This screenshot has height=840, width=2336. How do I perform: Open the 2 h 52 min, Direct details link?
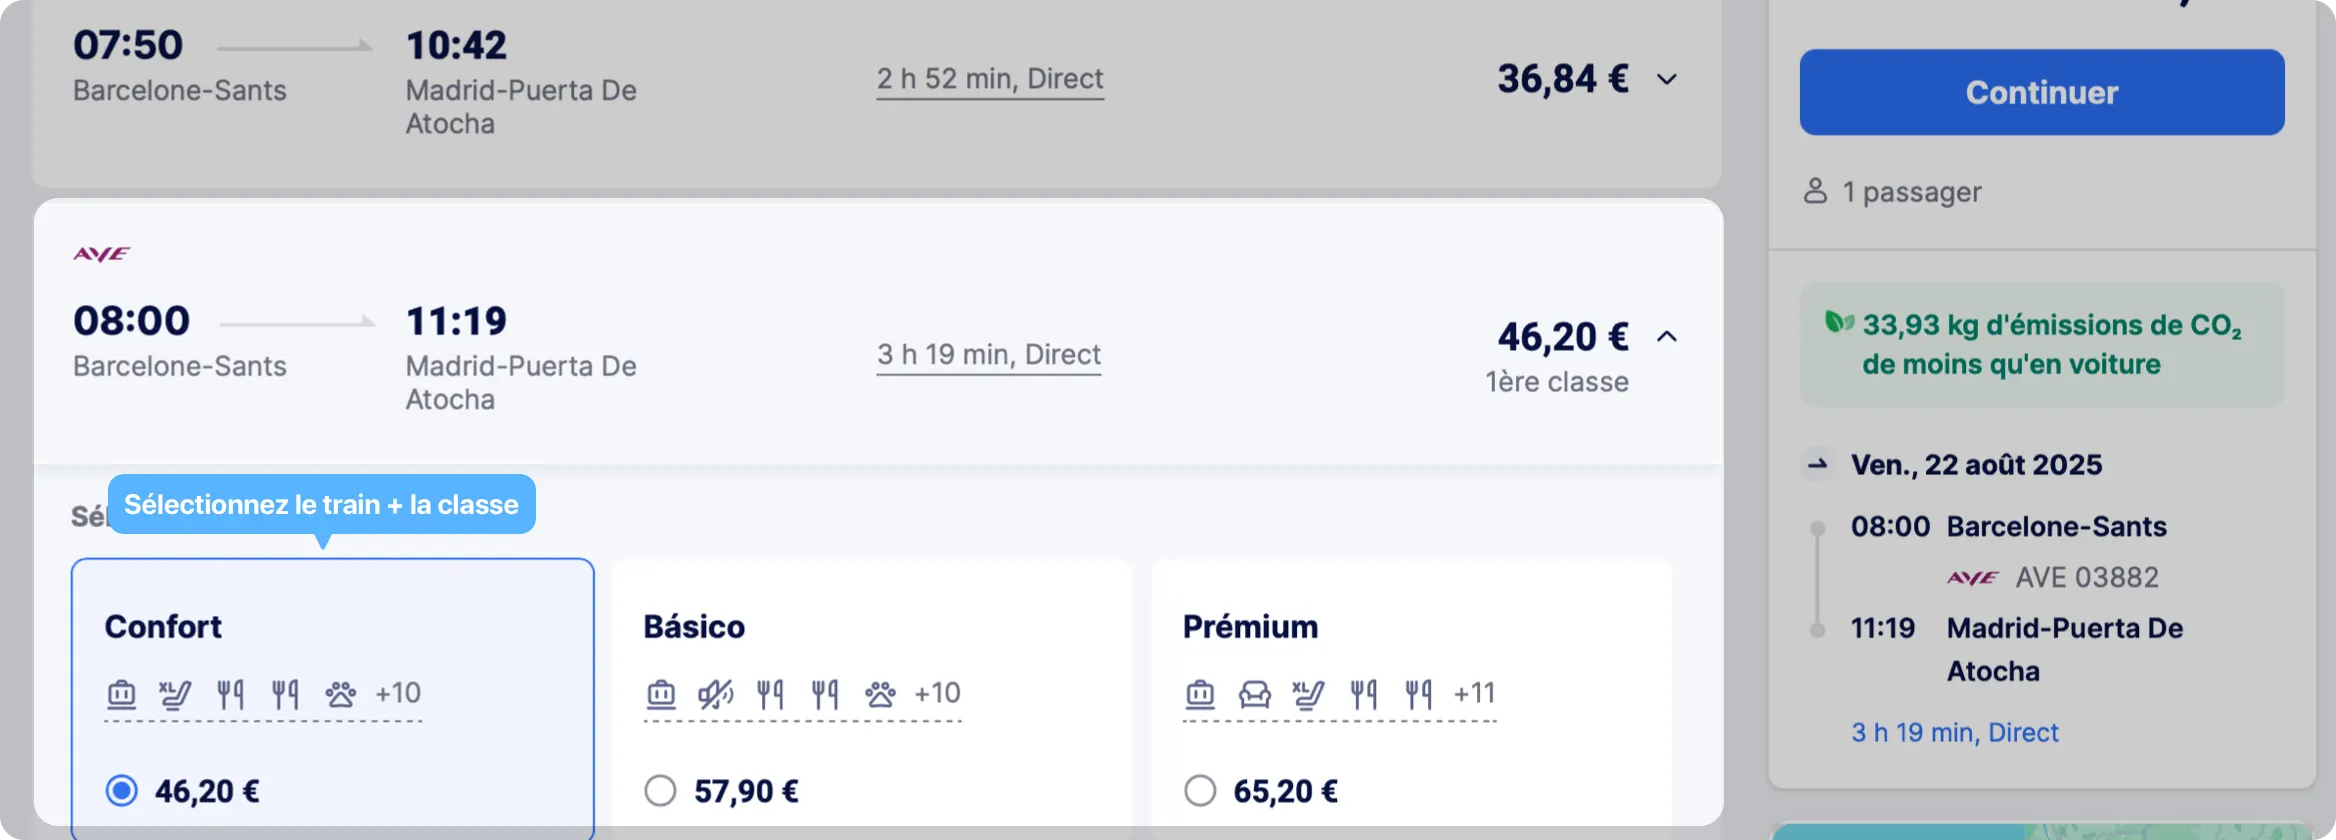pyautogui.click(x=990, y=79)
